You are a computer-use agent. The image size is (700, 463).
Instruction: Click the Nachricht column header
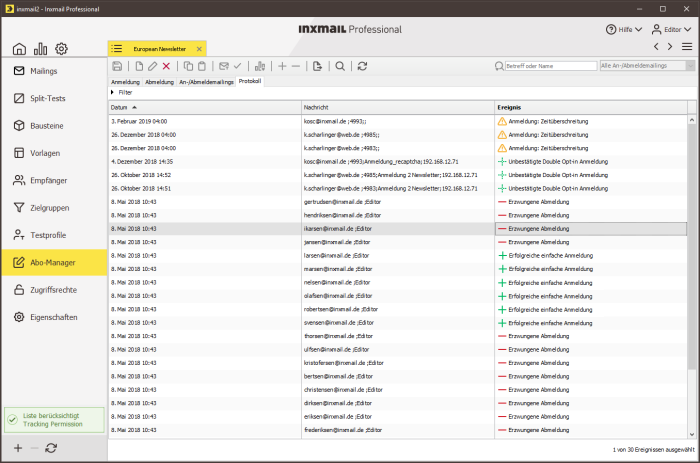pyautogui.click(x=398, y=107)
